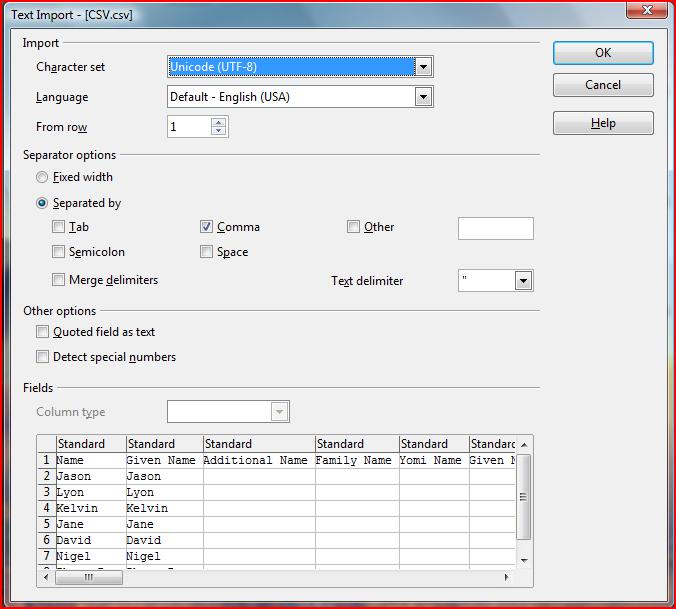Open the Text delimiter dropdown
The width and height of the screenshot is (676, 609).
[x=523, y=281]
